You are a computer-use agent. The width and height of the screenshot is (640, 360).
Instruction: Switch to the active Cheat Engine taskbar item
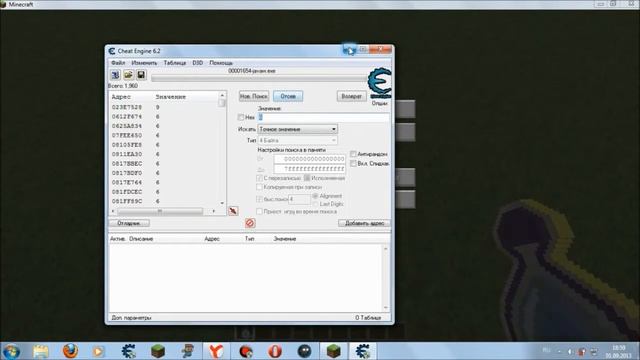click(362, 351)
